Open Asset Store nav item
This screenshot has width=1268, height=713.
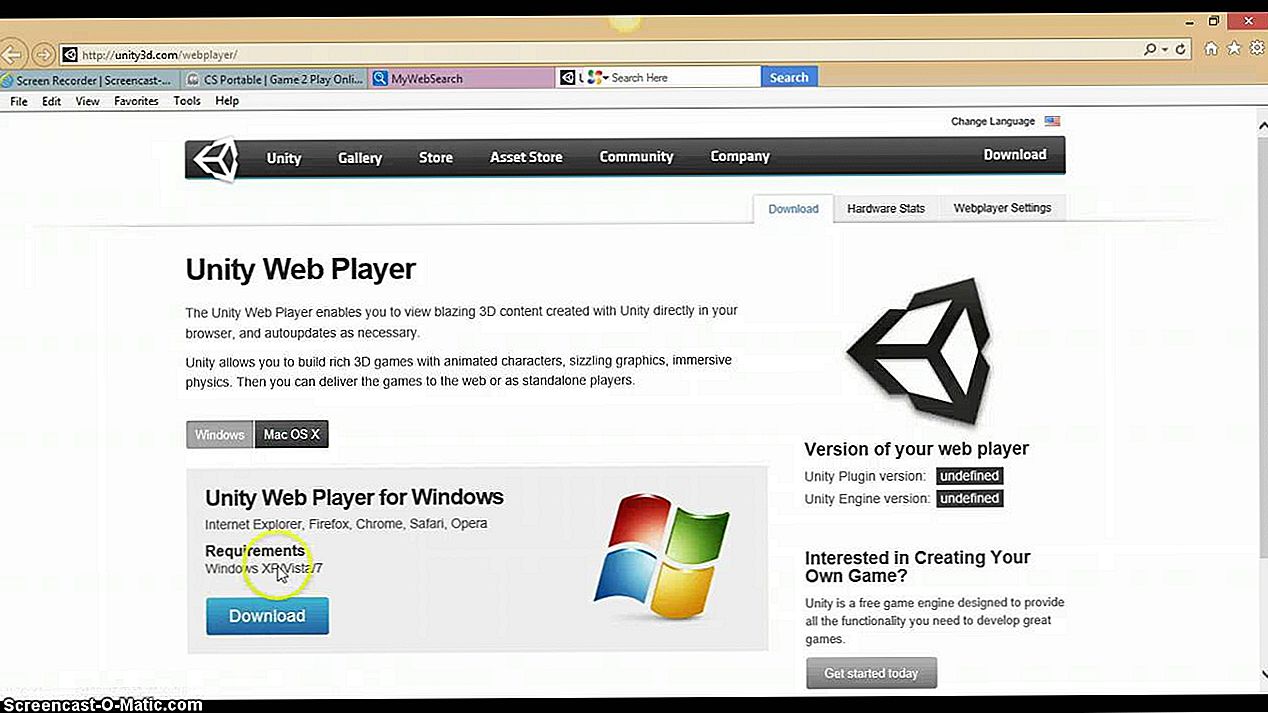pyautogui.click(x=526, y=157)
